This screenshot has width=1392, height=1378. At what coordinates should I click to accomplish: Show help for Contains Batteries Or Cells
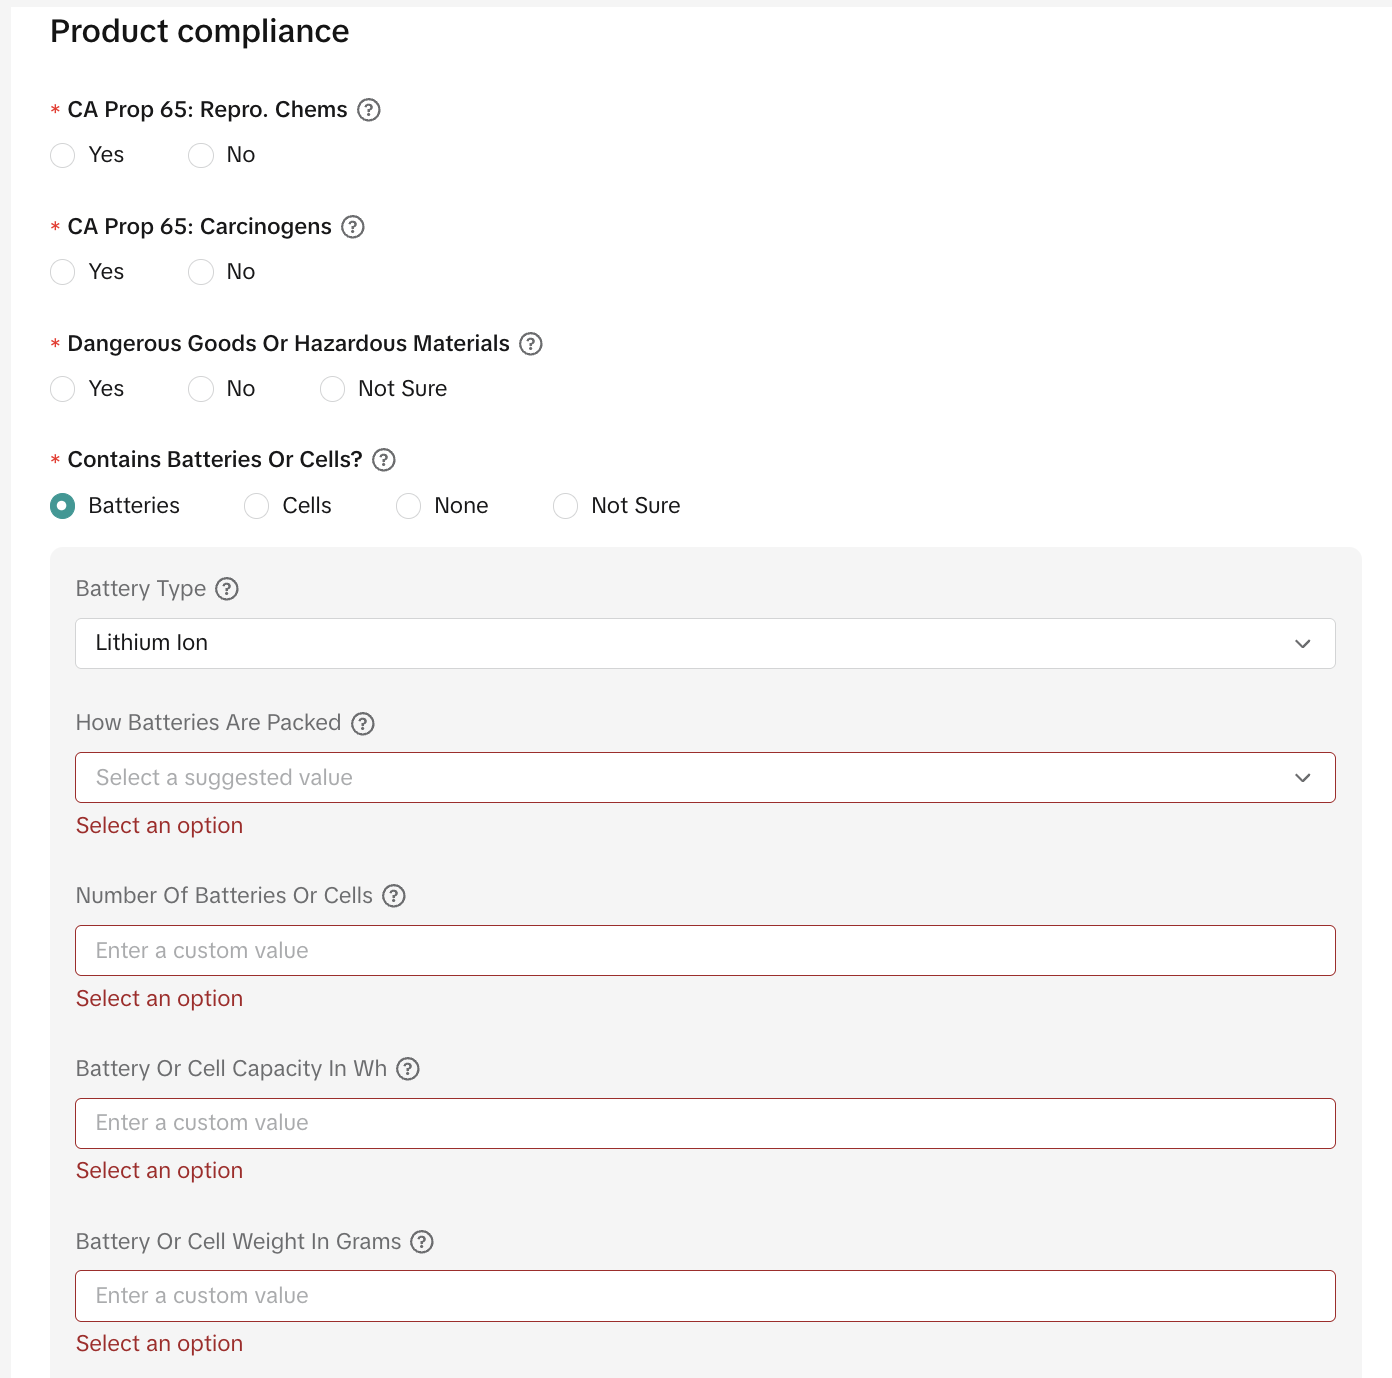(x=384, y=460)
